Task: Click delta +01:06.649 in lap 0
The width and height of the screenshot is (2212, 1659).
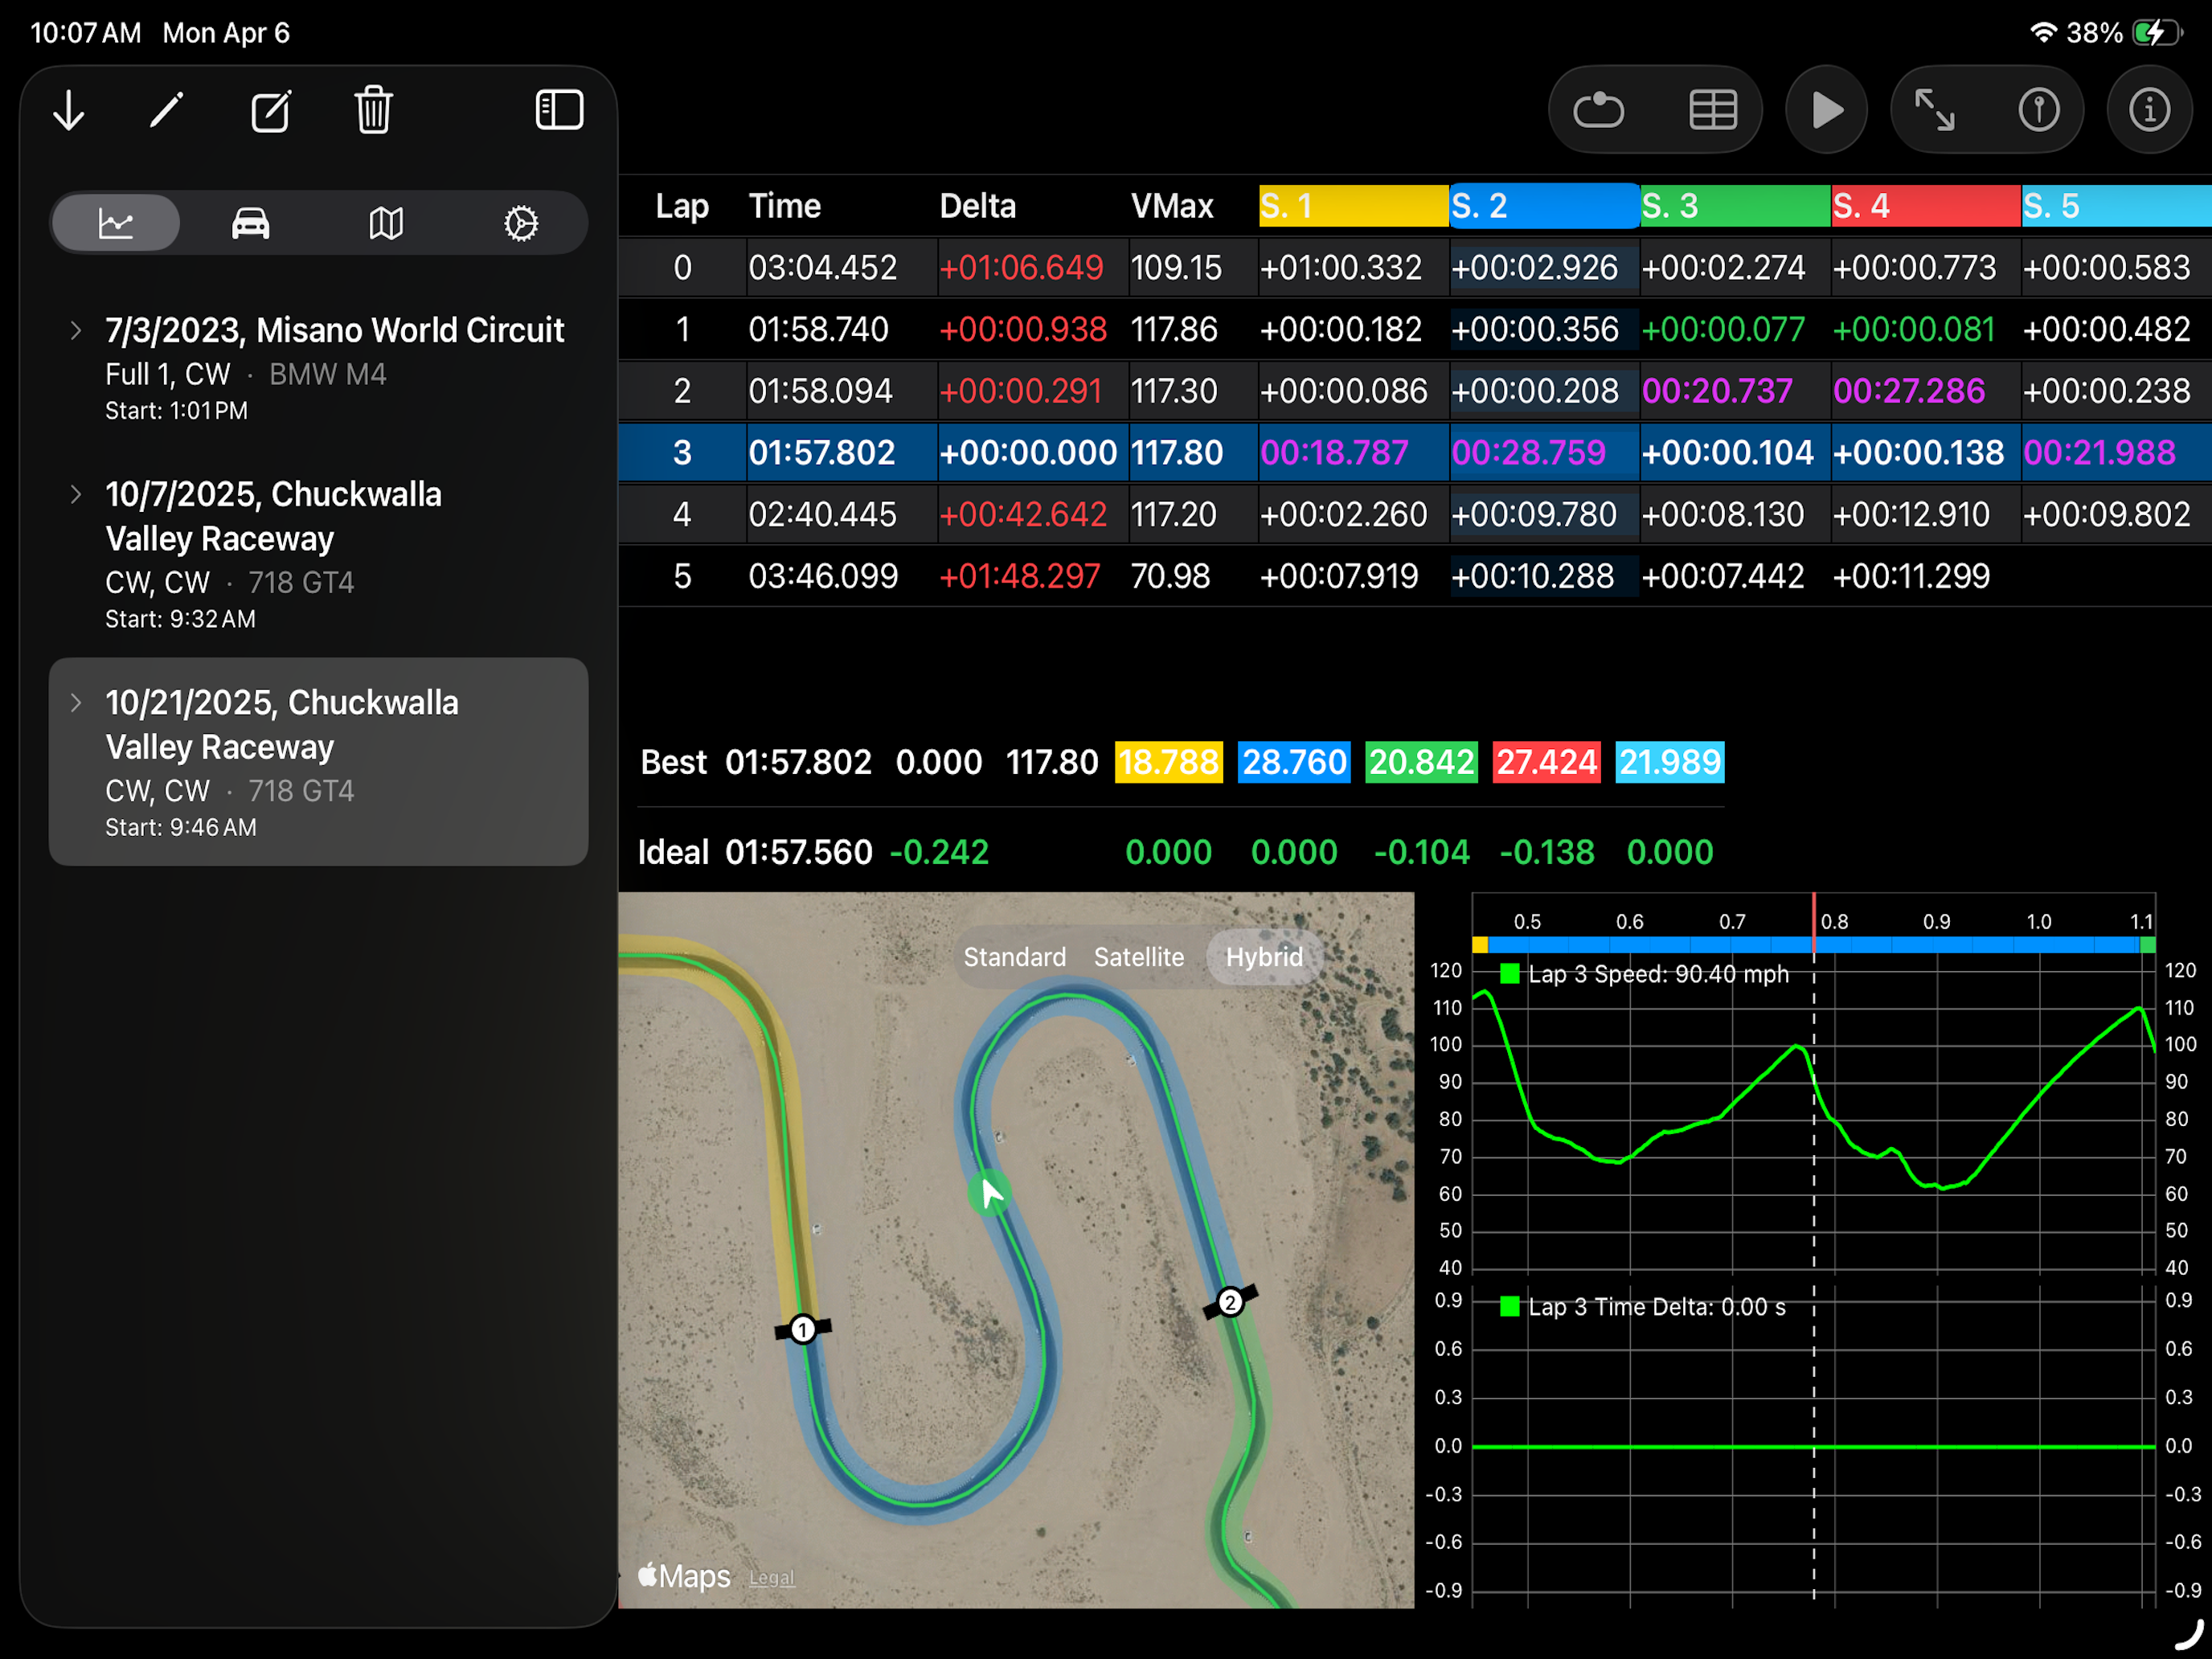Action: [1021, 267]
